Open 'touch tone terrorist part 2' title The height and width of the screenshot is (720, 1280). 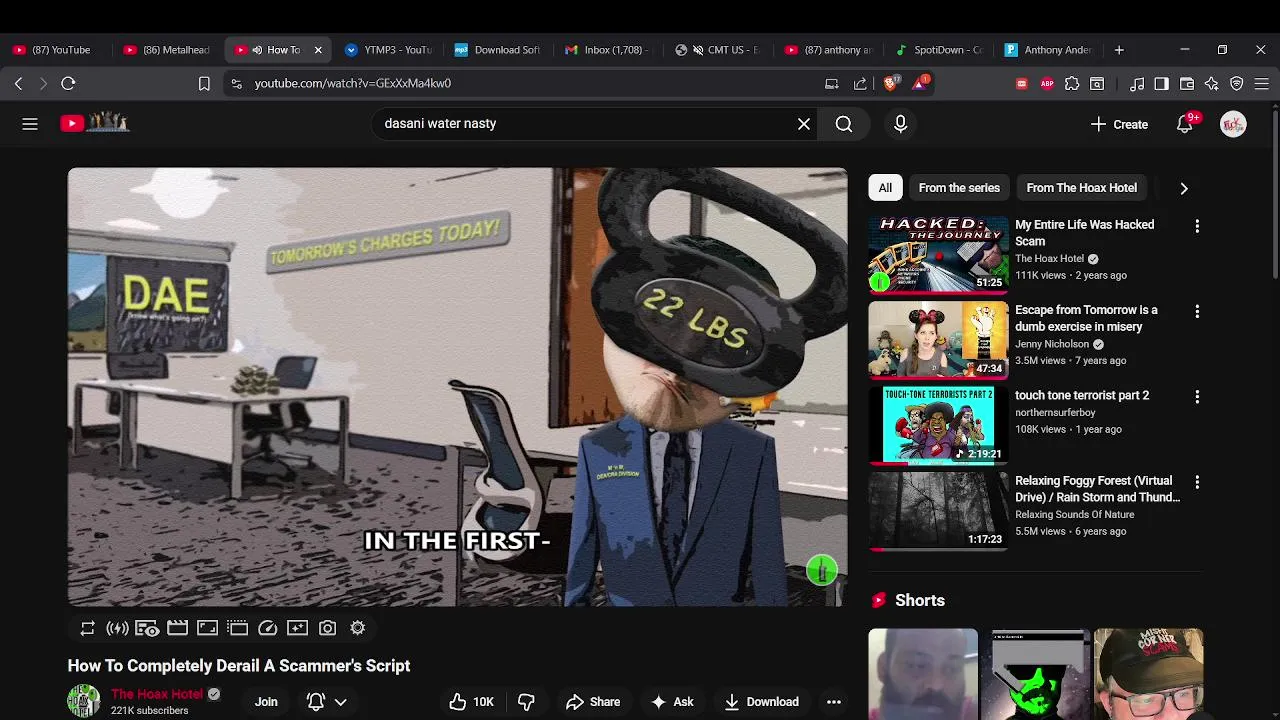point(1082,396)
